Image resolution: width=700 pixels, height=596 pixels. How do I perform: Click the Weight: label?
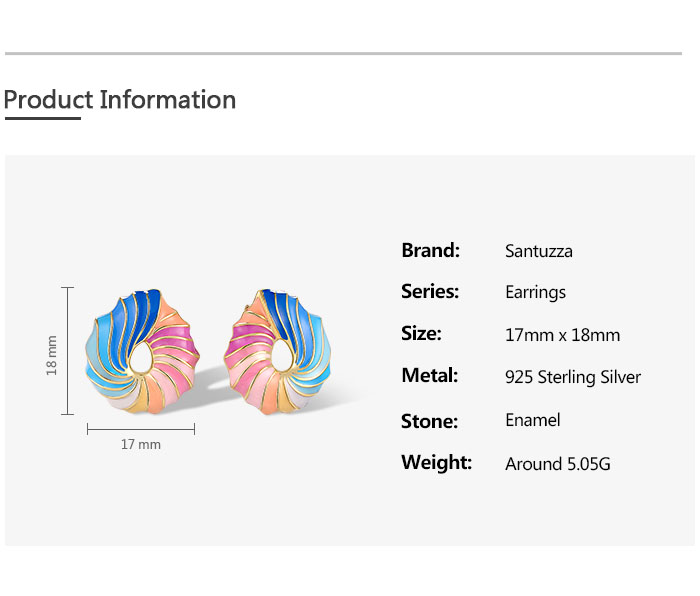pos(436,463)
